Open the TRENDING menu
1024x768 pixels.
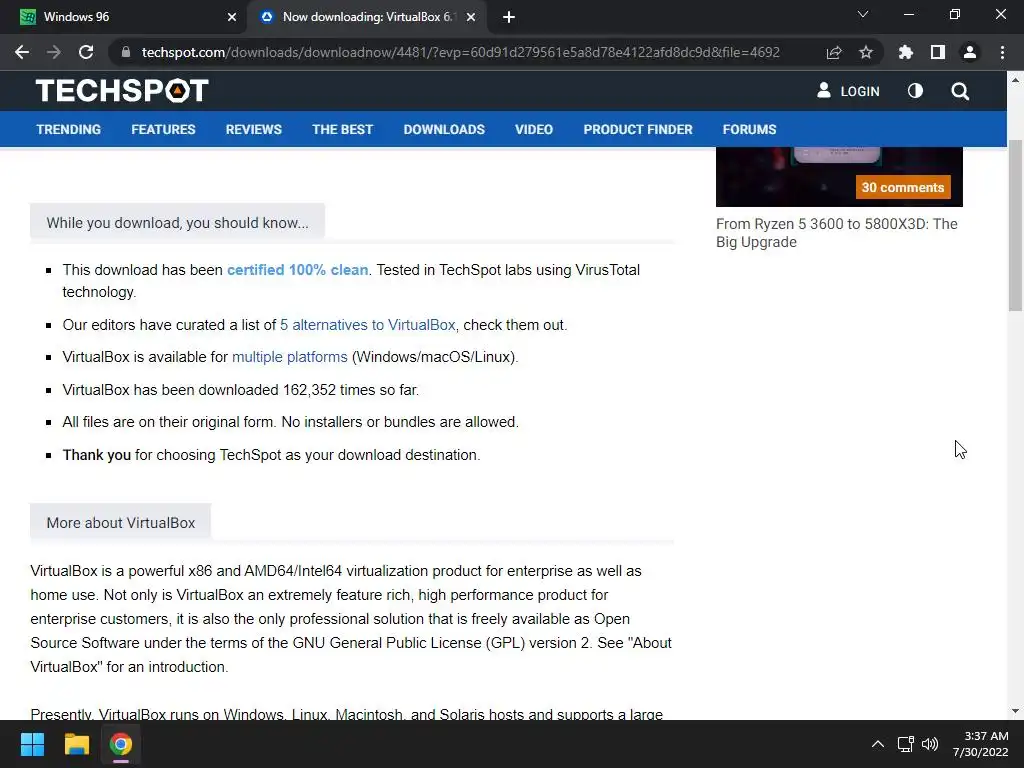pos(69,129)
